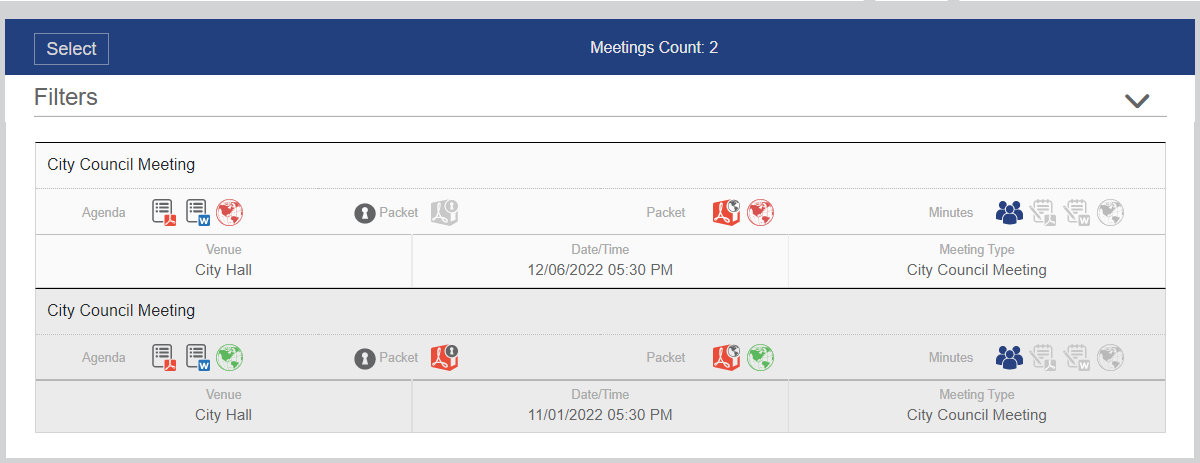Open Agenda Word document for 12/06/2022 meeting
The height and width of the screenshot is (463, 1200).
[x=198, y=212]
